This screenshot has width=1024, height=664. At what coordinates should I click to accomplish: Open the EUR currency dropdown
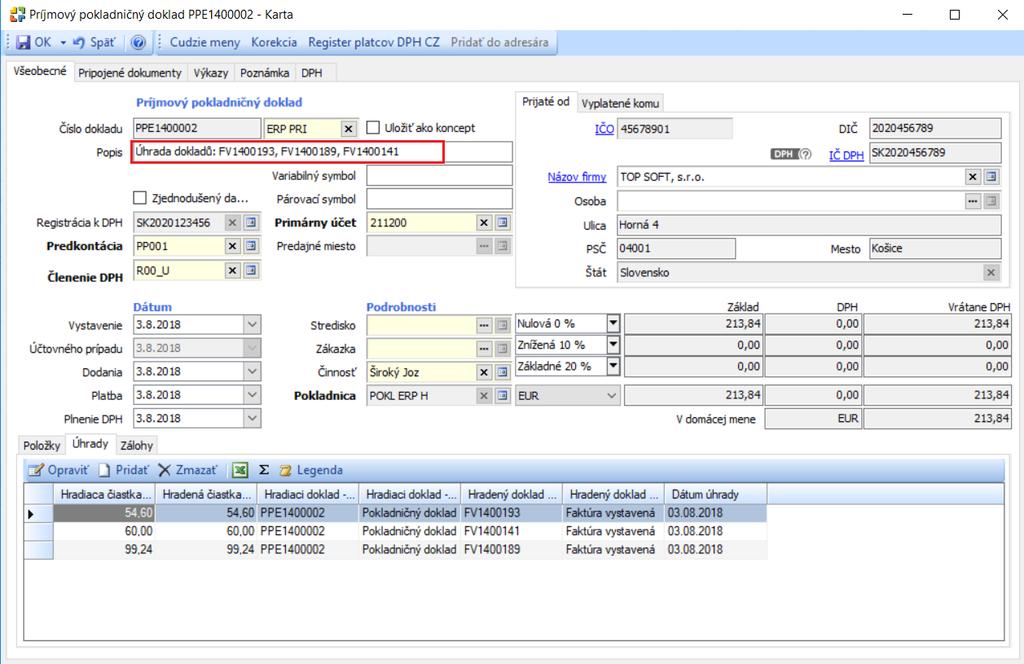[611, 396]
